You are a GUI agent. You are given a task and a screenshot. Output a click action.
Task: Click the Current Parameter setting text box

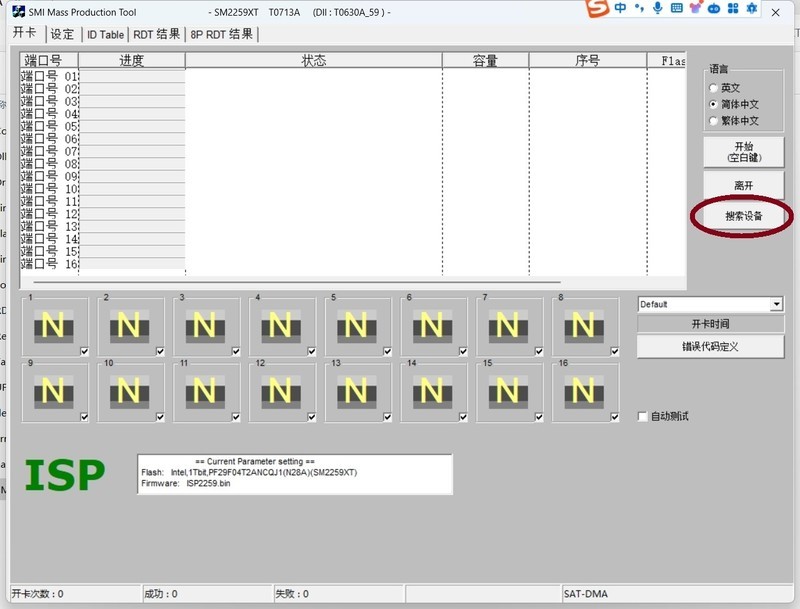point(295,474)
